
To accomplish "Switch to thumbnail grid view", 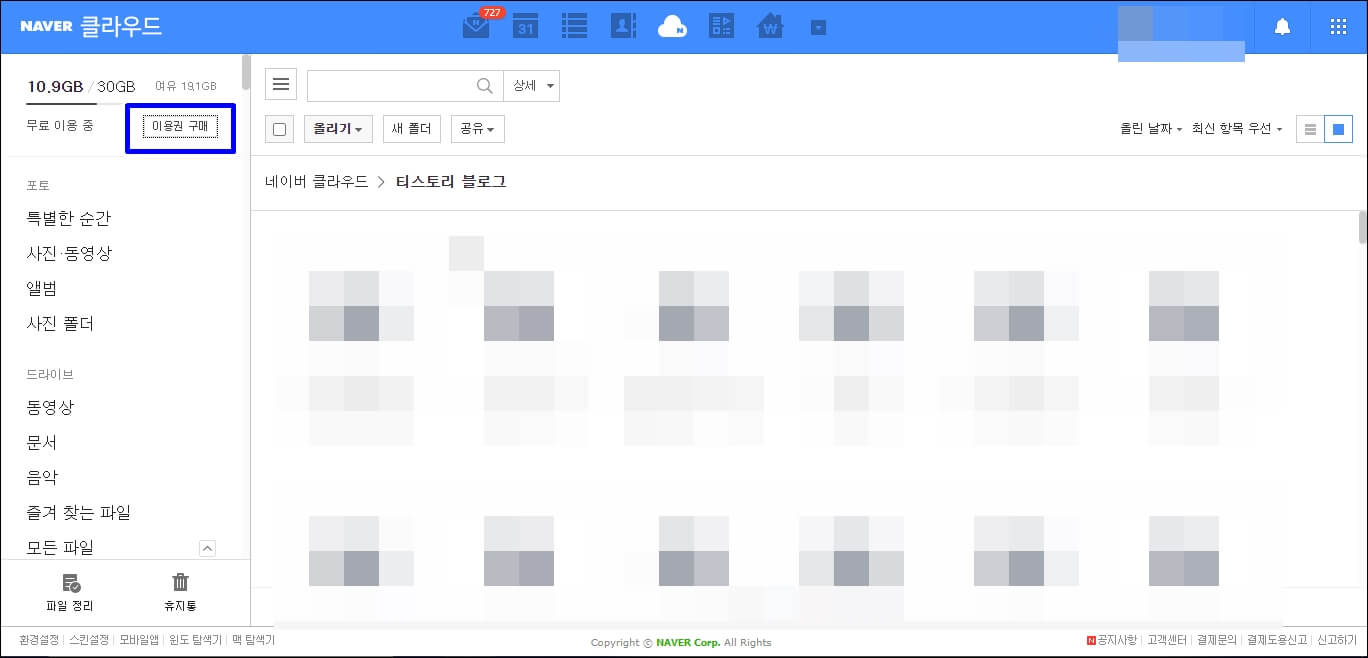I will click(1338, 129).
